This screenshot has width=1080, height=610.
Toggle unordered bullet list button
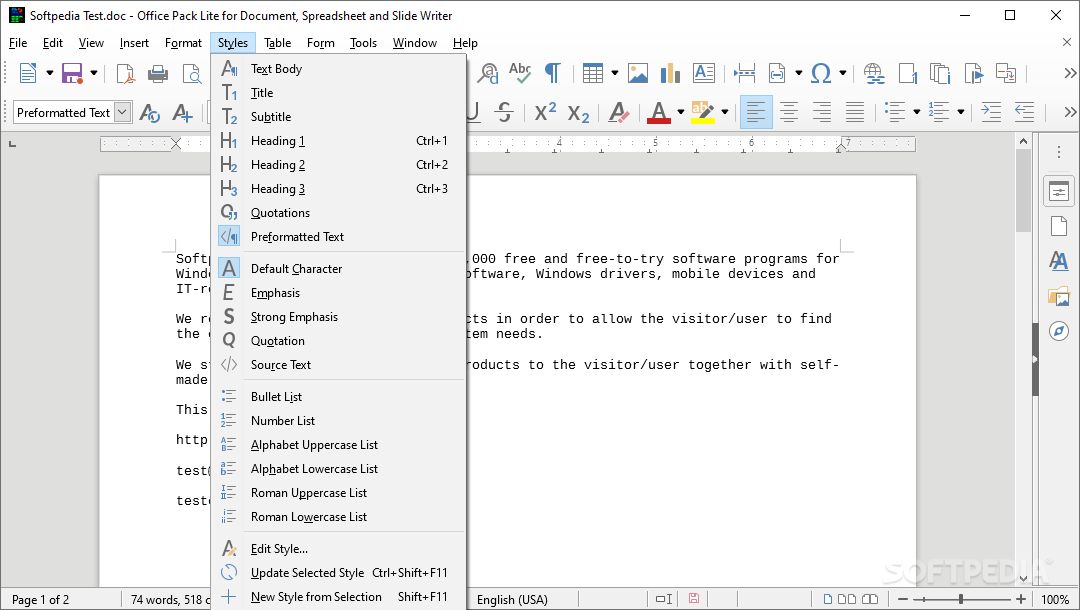click(895, 112)
